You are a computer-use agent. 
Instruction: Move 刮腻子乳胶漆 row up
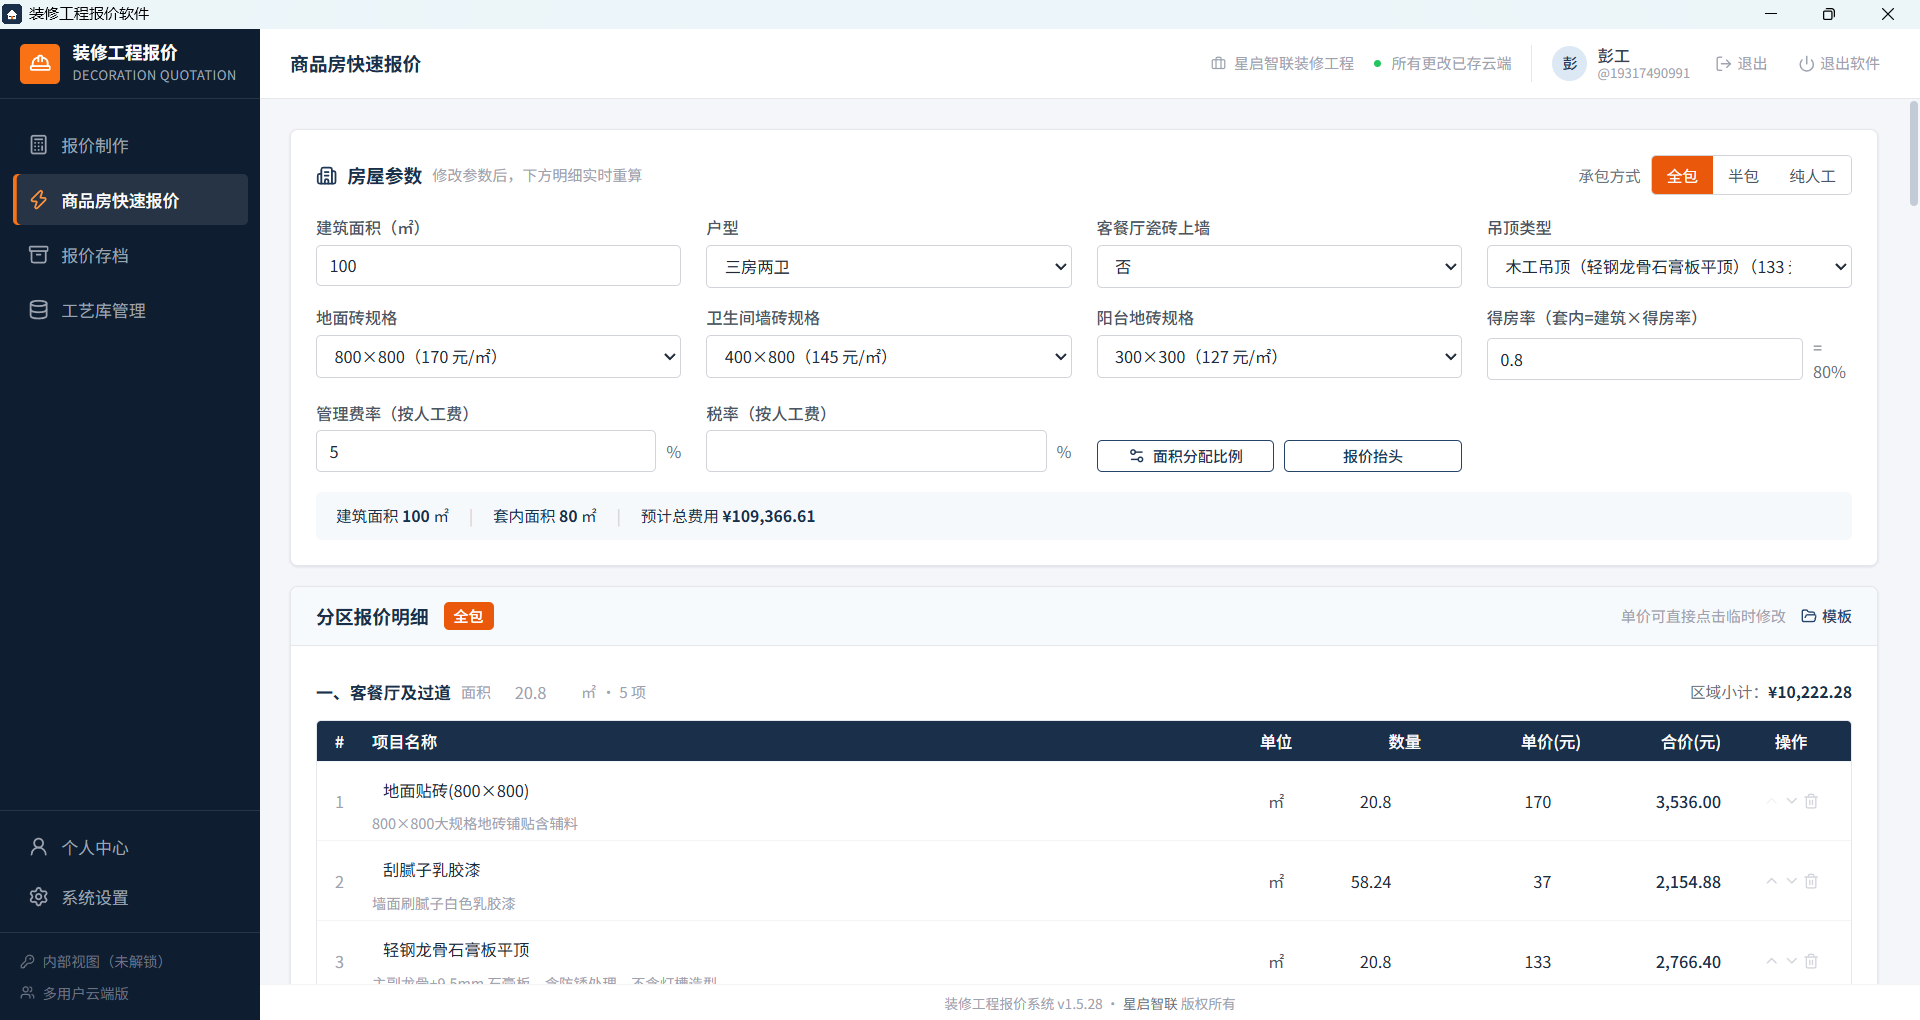coord(1771,881)
